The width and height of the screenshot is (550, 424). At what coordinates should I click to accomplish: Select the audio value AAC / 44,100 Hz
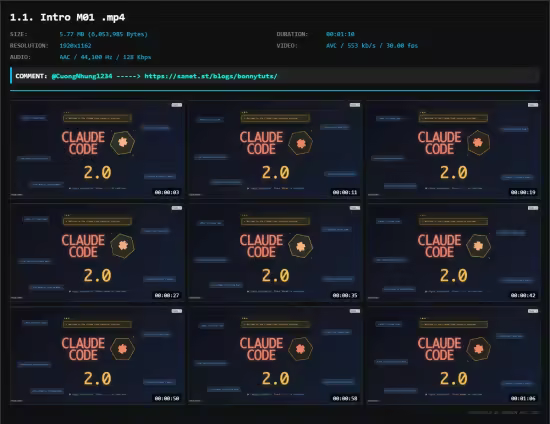(105, 57)
